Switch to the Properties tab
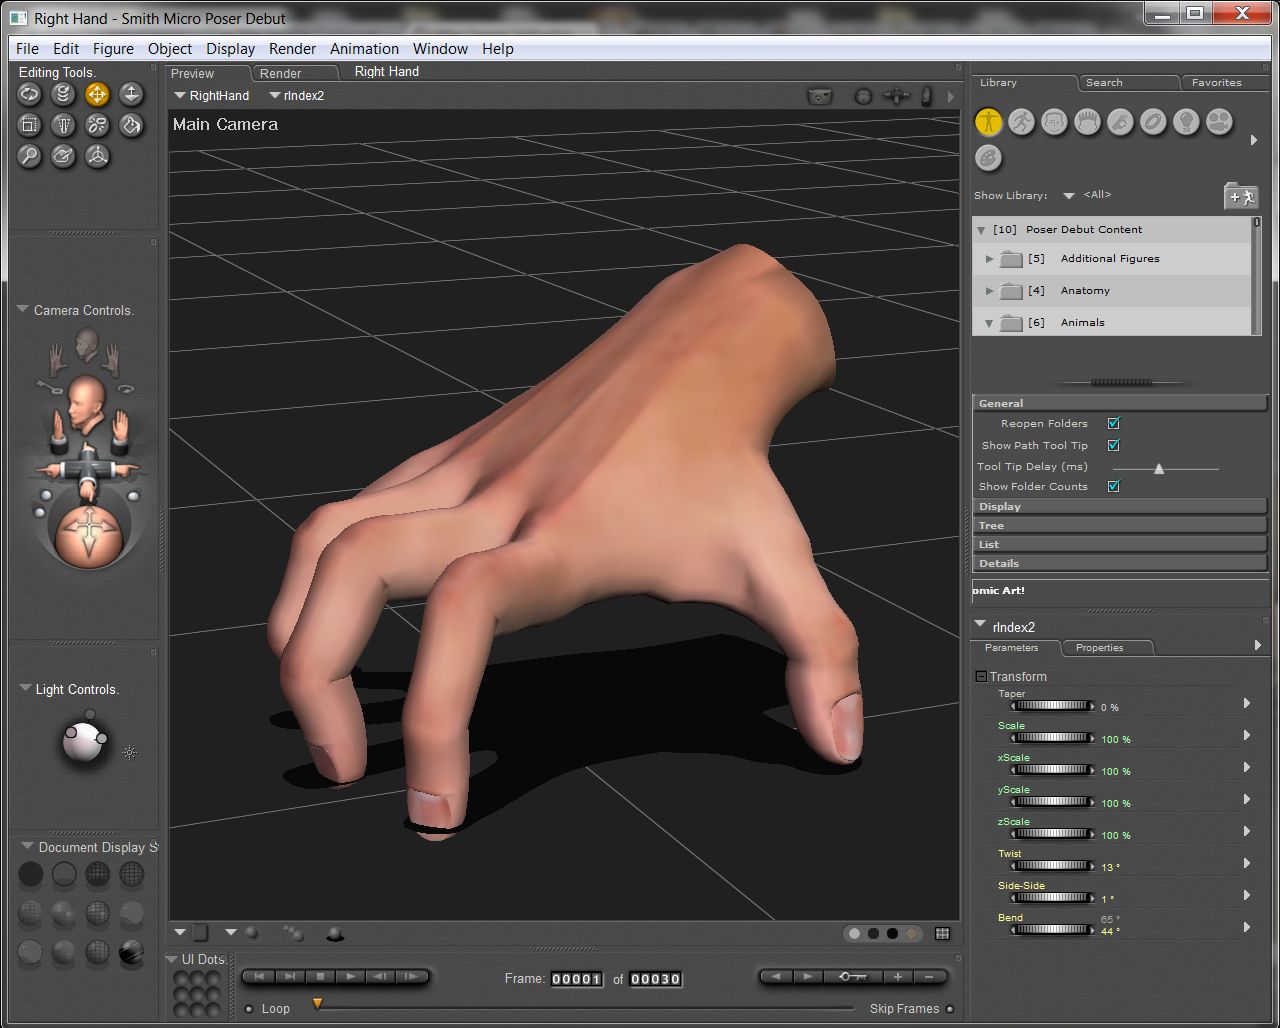The image size is (1280, 1028). (x=1099, y=648)
